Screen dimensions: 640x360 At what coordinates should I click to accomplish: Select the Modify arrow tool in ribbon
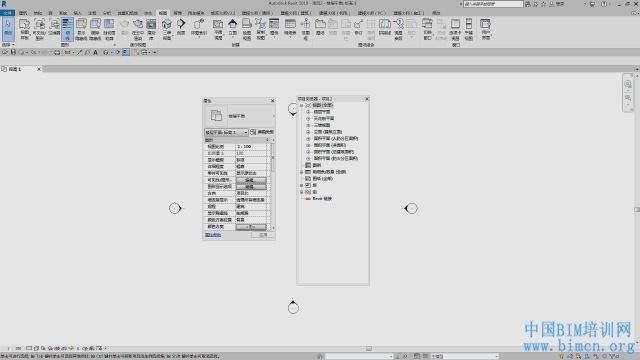(x=8, y=29)
